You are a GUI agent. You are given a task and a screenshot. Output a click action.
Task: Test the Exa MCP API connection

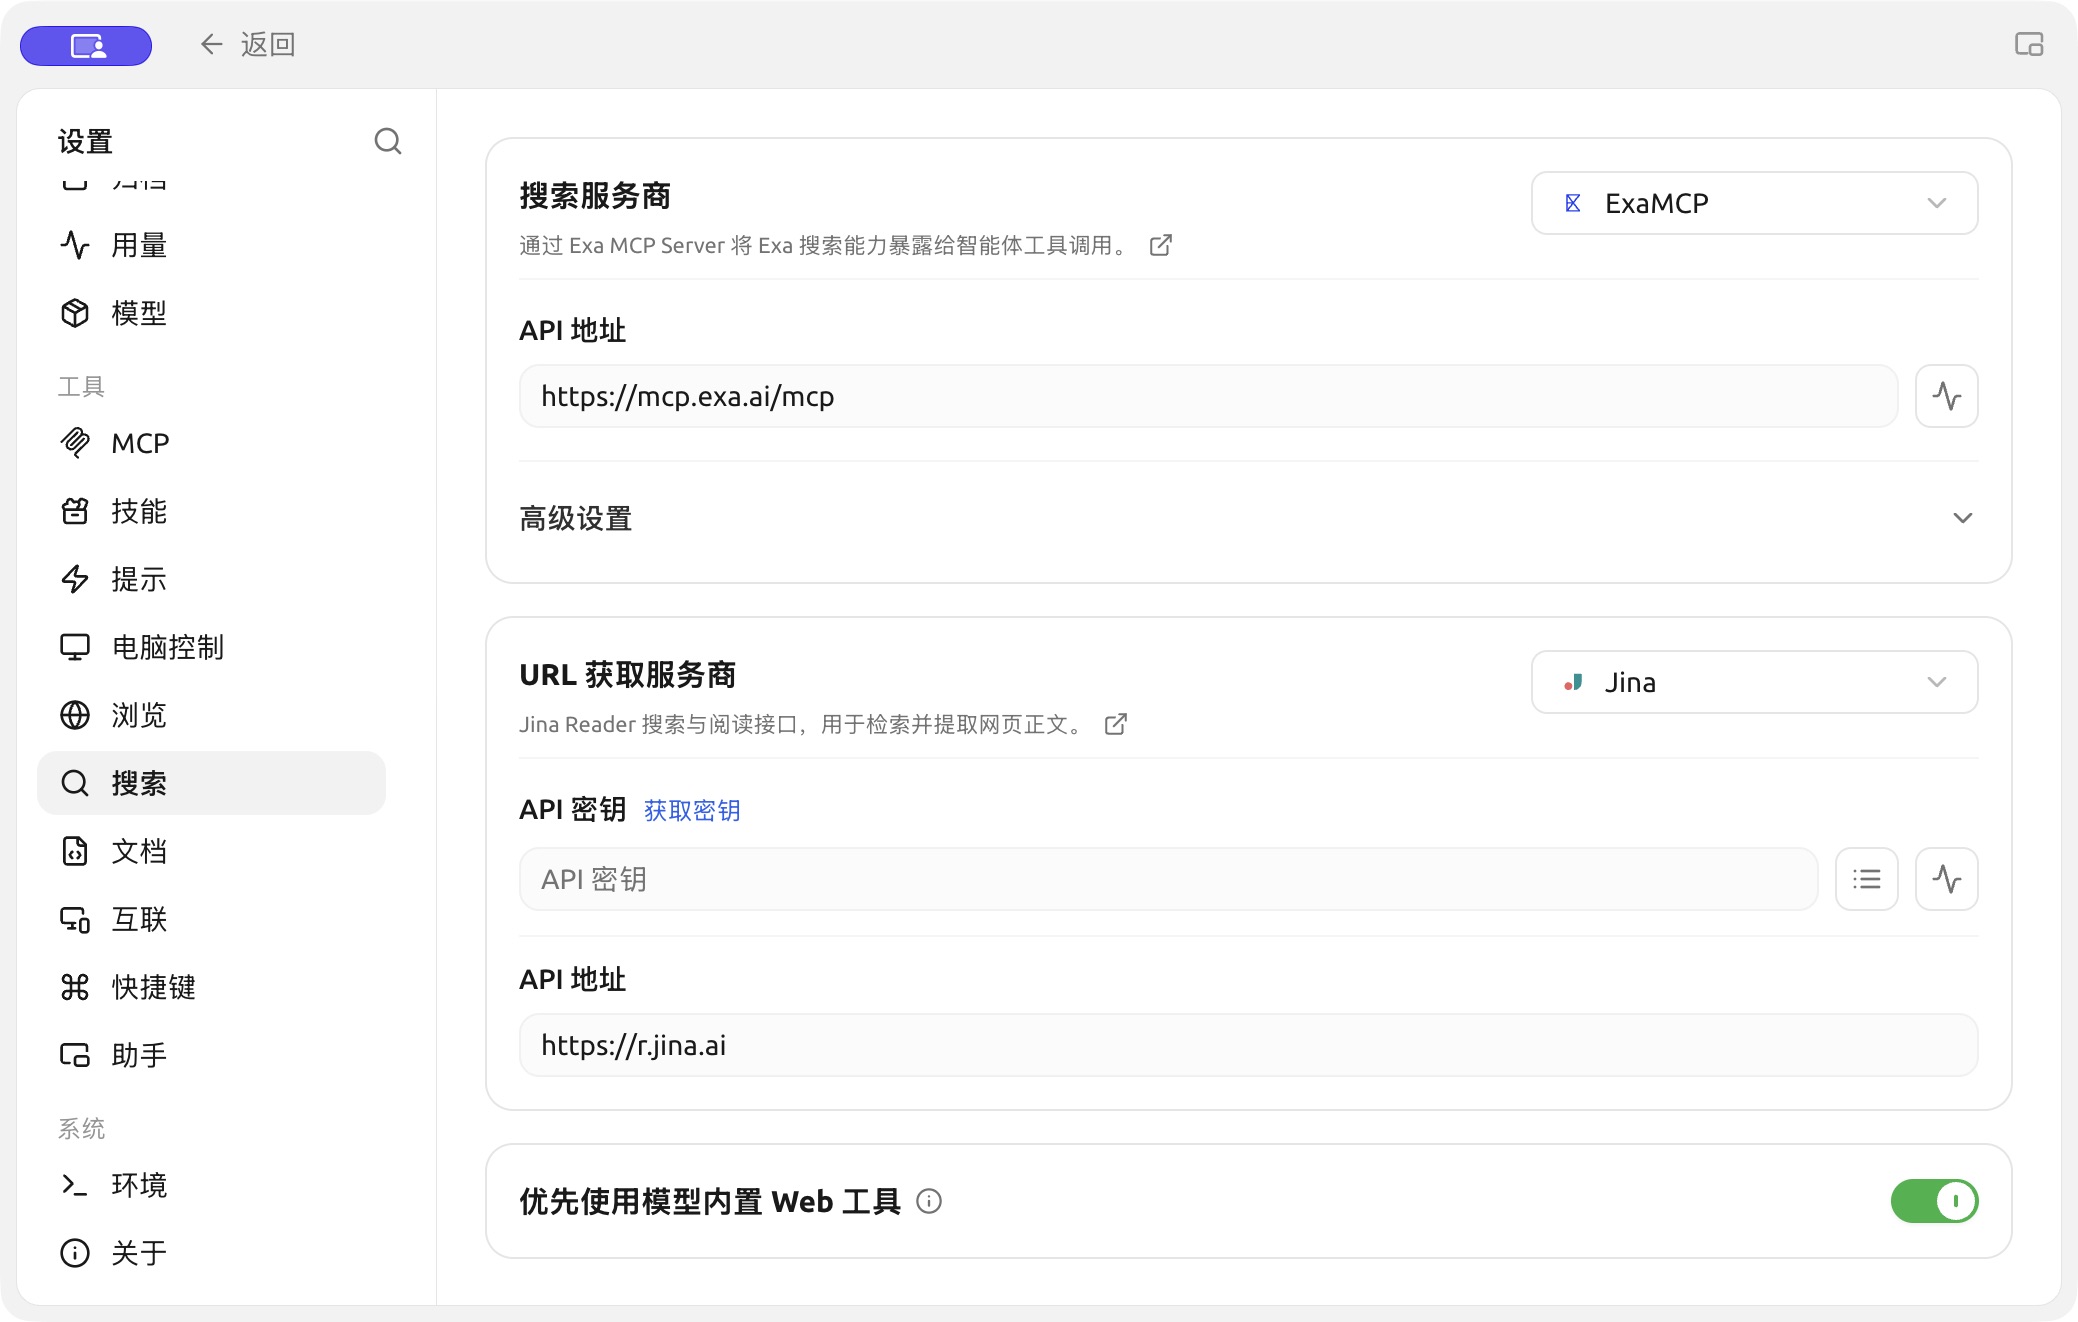[1946, 396]
